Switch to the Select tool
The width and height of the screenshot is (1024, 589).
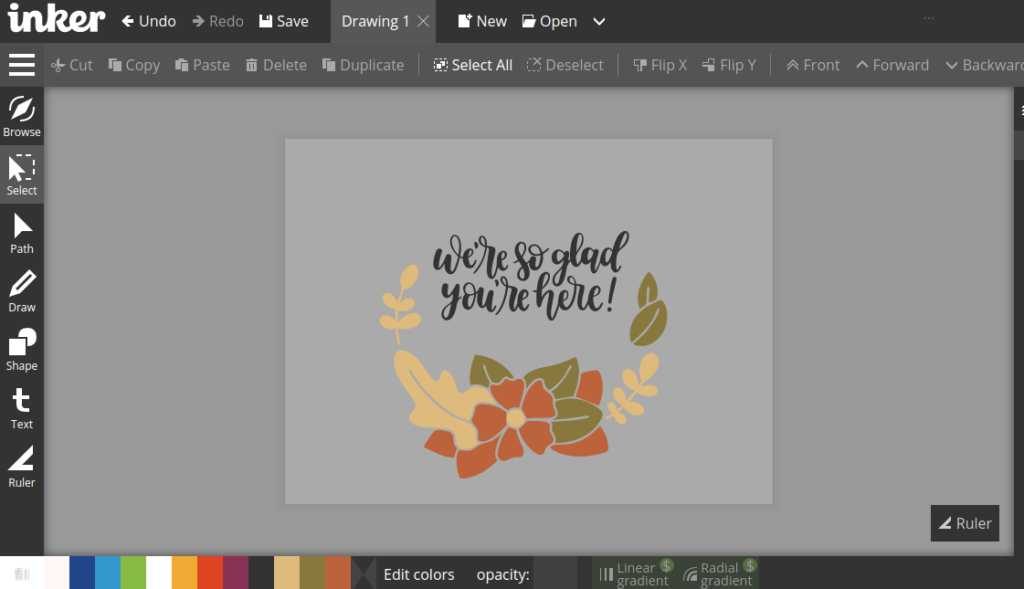click(21, 175)
